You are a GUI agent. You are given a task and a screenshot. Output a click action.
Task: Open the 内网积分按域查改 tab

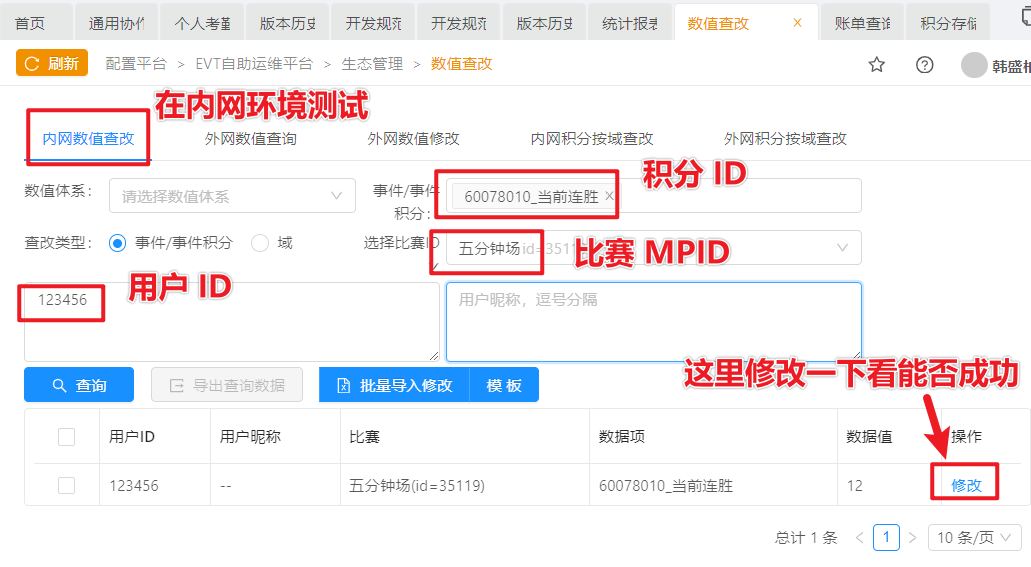[591, 139]
